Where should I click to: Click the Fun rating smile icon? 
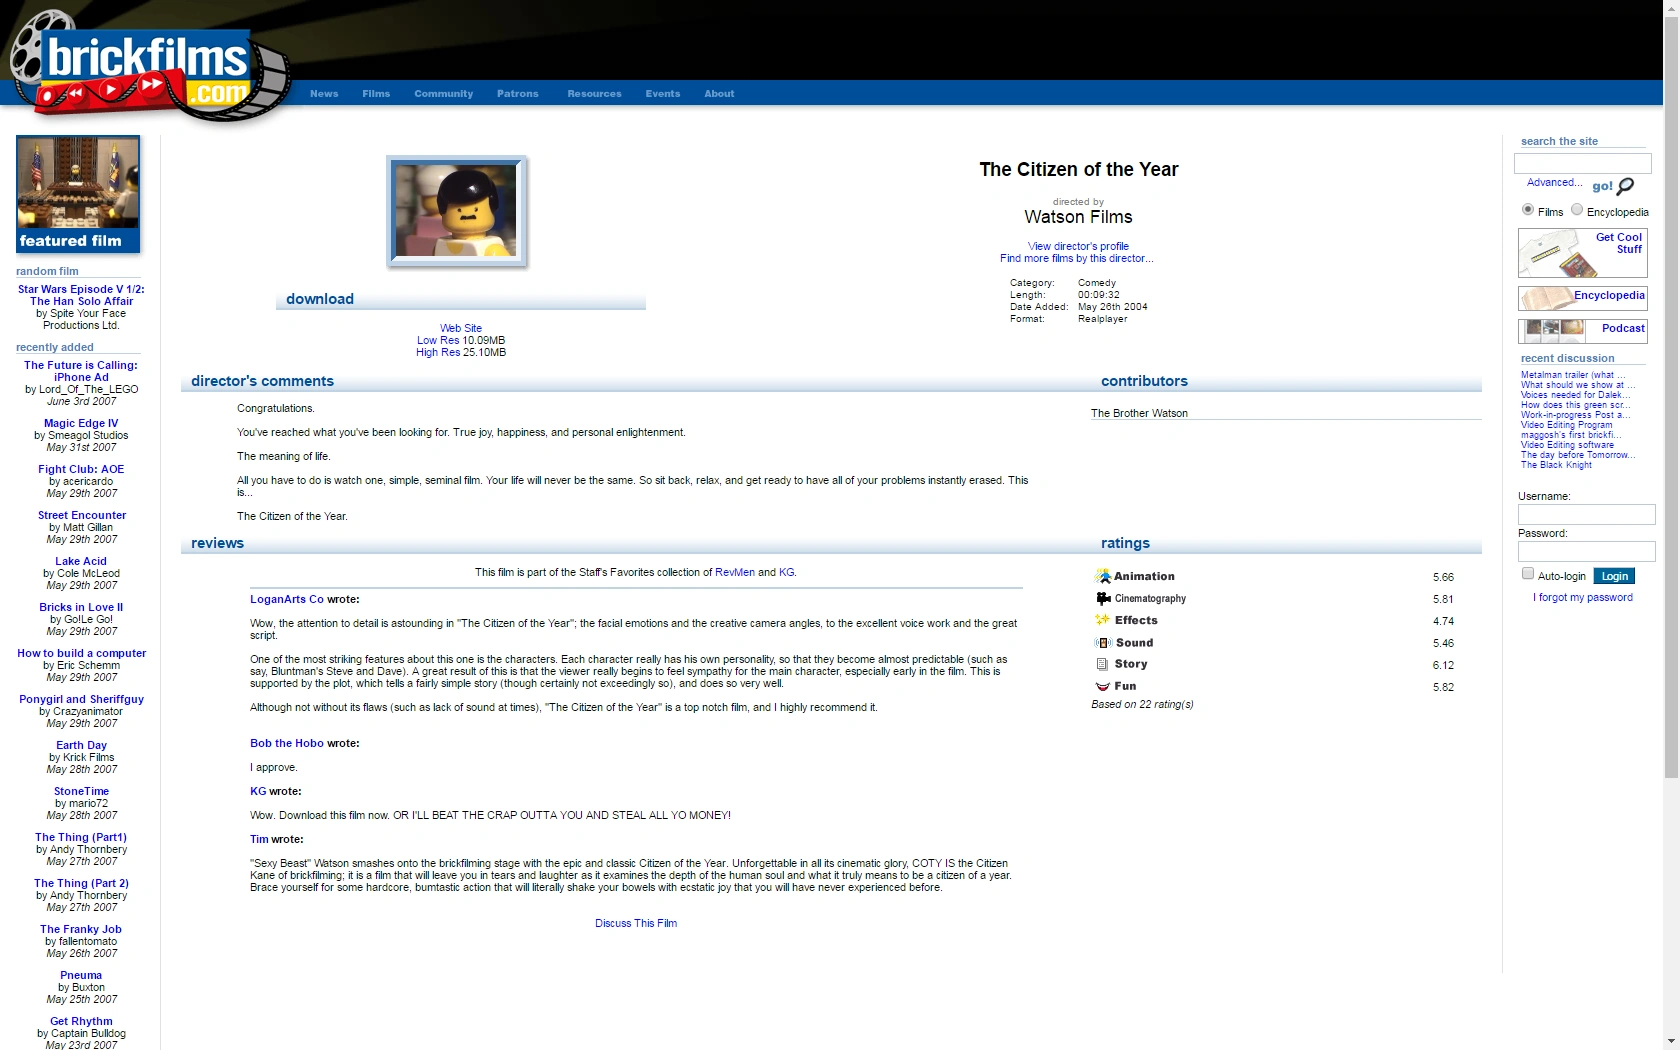(1103, 686)
